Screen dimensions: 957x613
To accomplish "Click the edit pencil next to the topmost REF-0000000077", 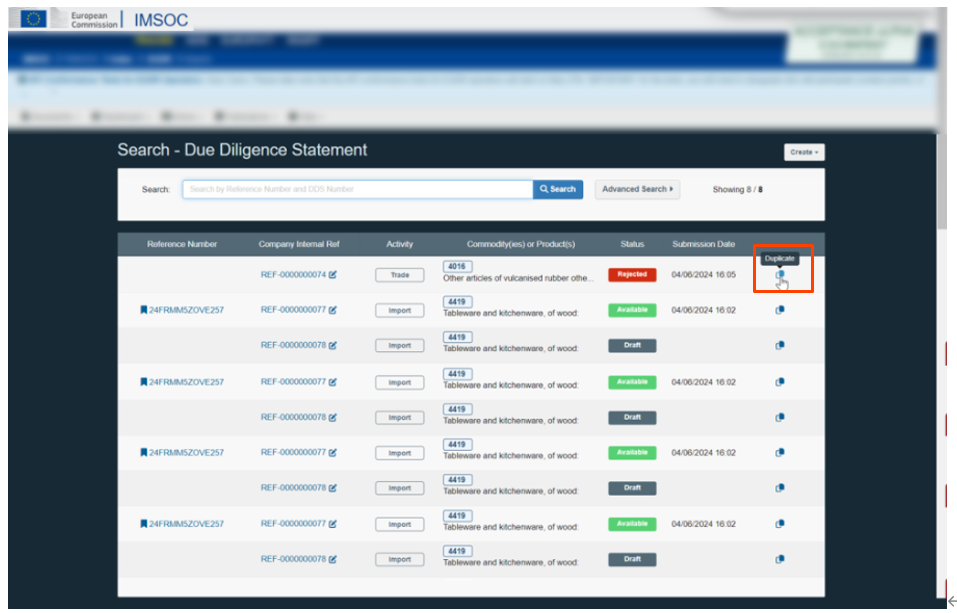I will [x=333, y=310].
